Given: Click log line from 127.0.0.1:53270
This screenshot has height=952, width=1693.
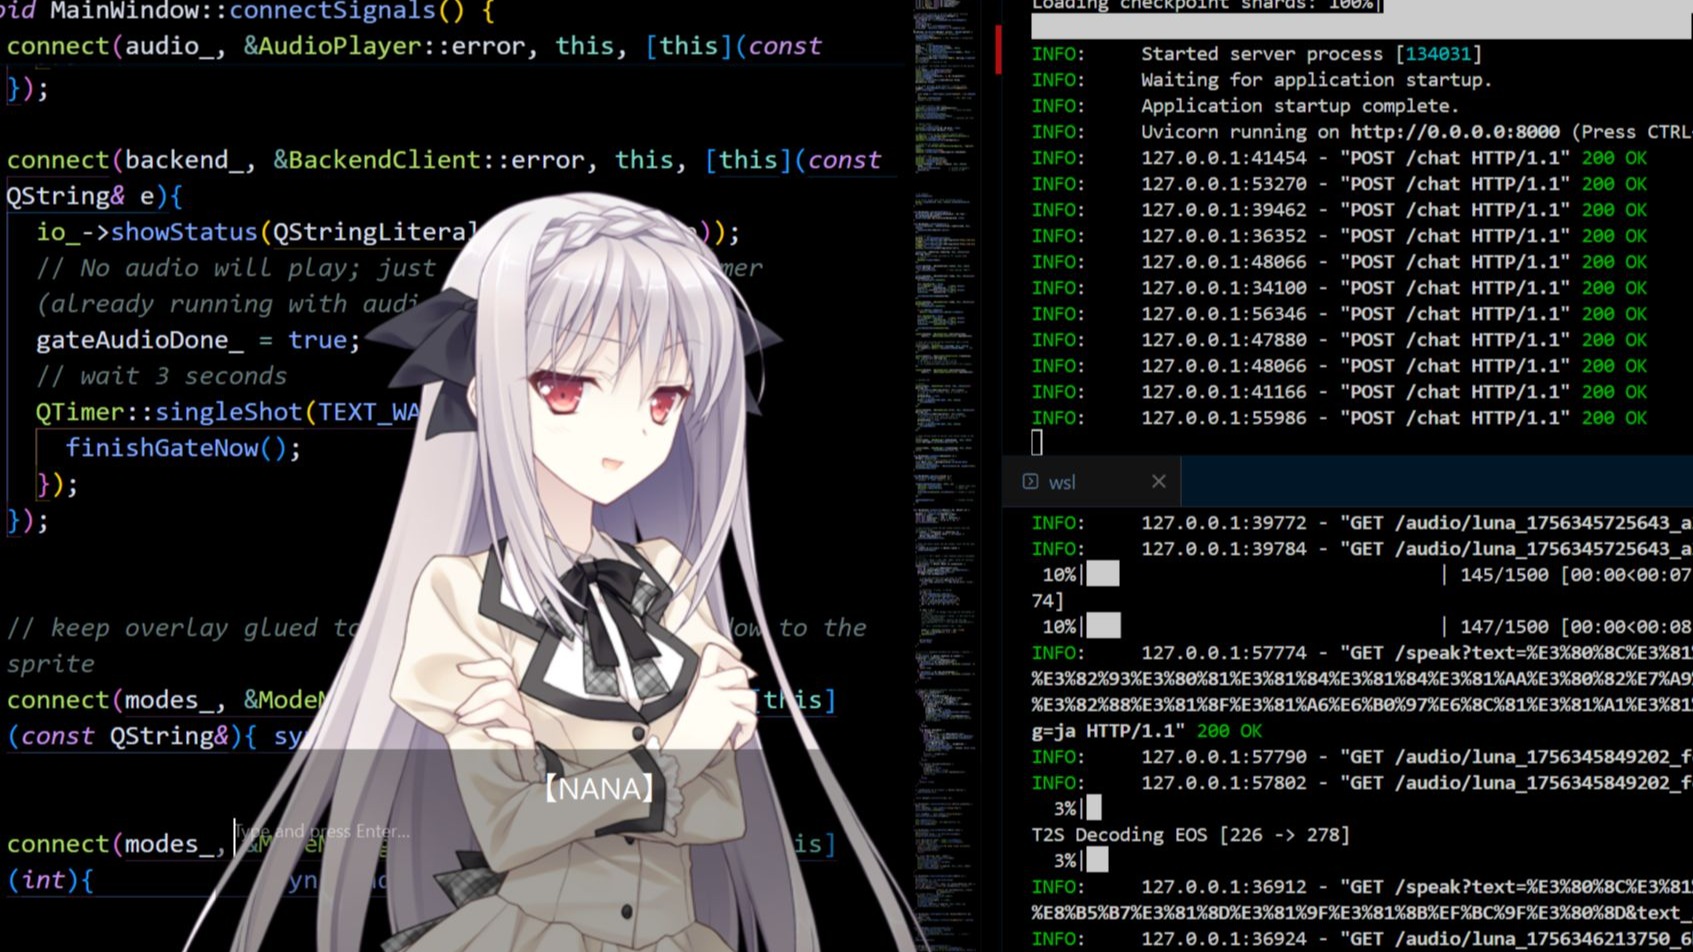Looking at the screenshot, I should [x=1339, y=184].
